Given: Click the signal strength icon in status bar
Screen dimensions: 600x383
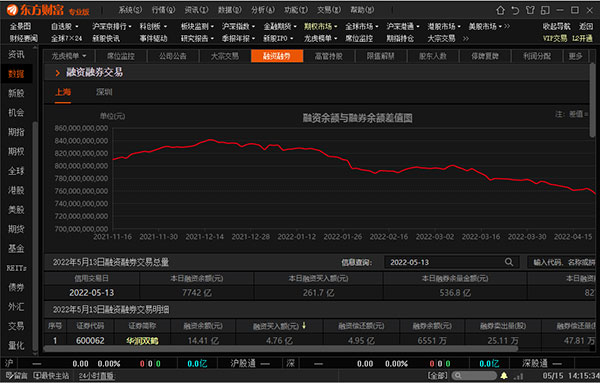Looking at the screenshot, I should pyautogui.click(x=519, y=376).
